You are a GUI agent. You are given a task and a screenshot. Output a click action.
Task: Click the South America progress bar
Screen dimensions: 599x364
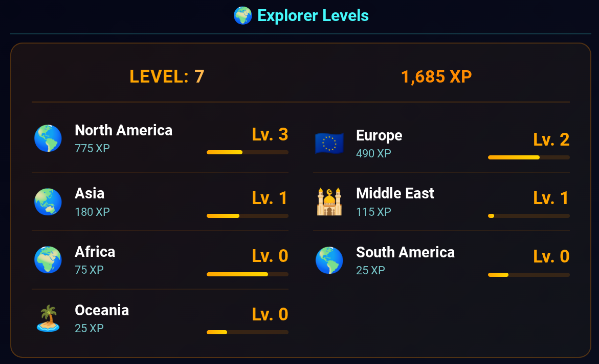click(529, 275)
